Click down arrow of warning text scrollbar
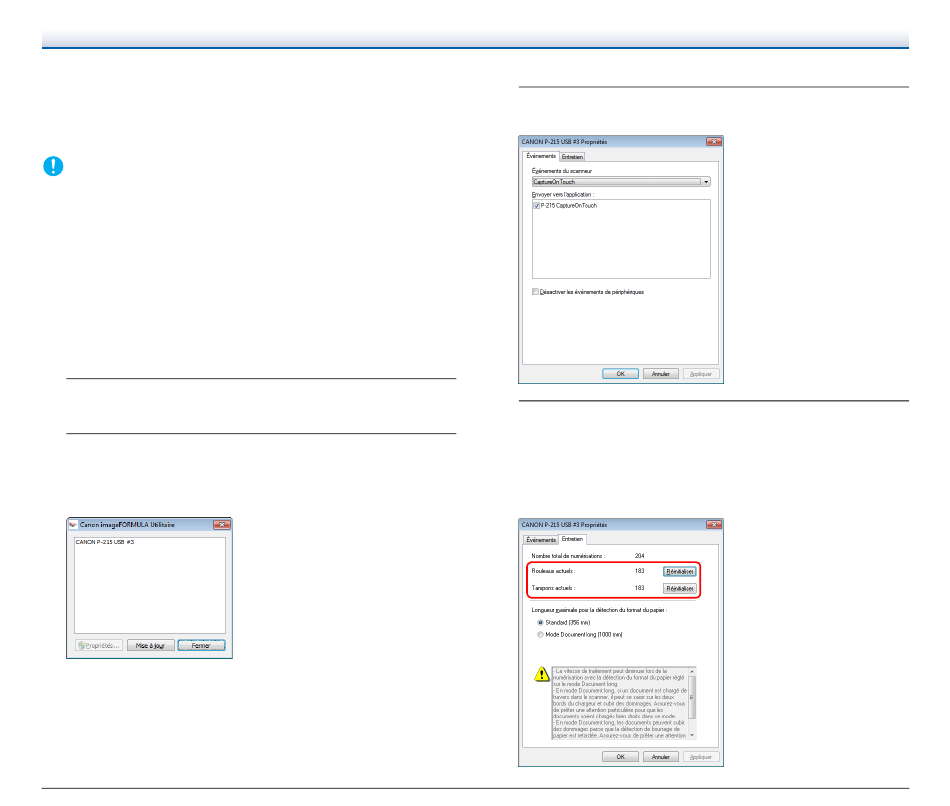Image resolution: width=950 pixels, height=806 pixels. (x=692, y=734)
